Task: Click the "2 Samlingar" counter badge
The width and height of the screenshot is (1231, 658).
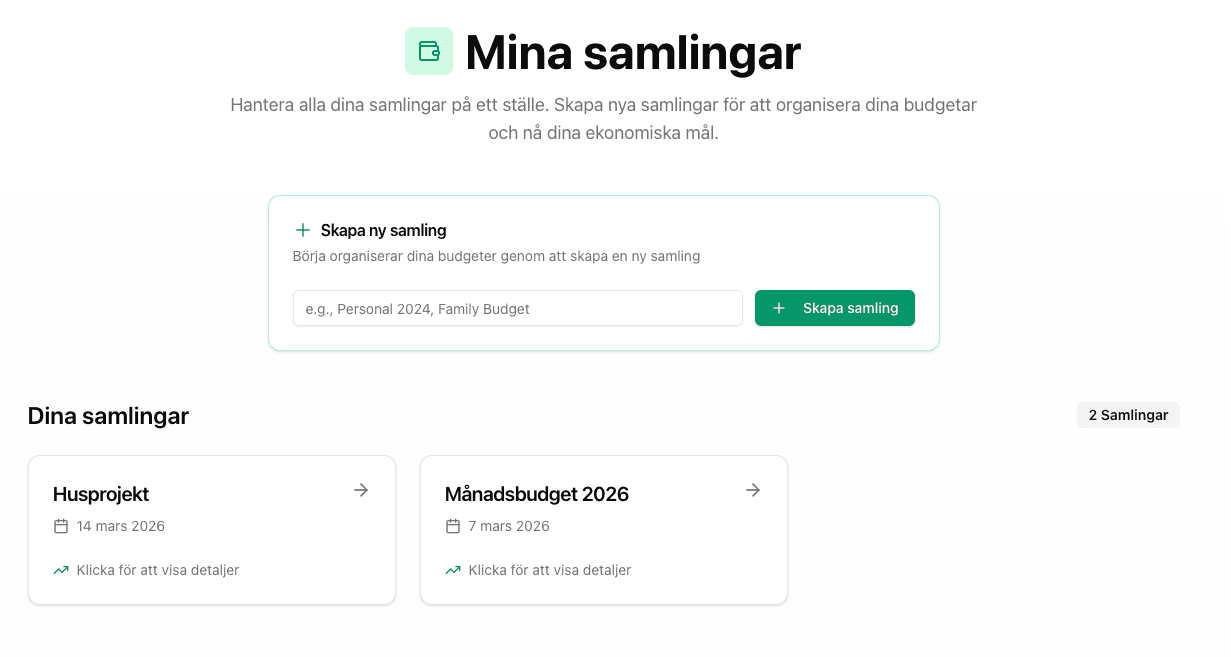Action: tap(1128, 415)
